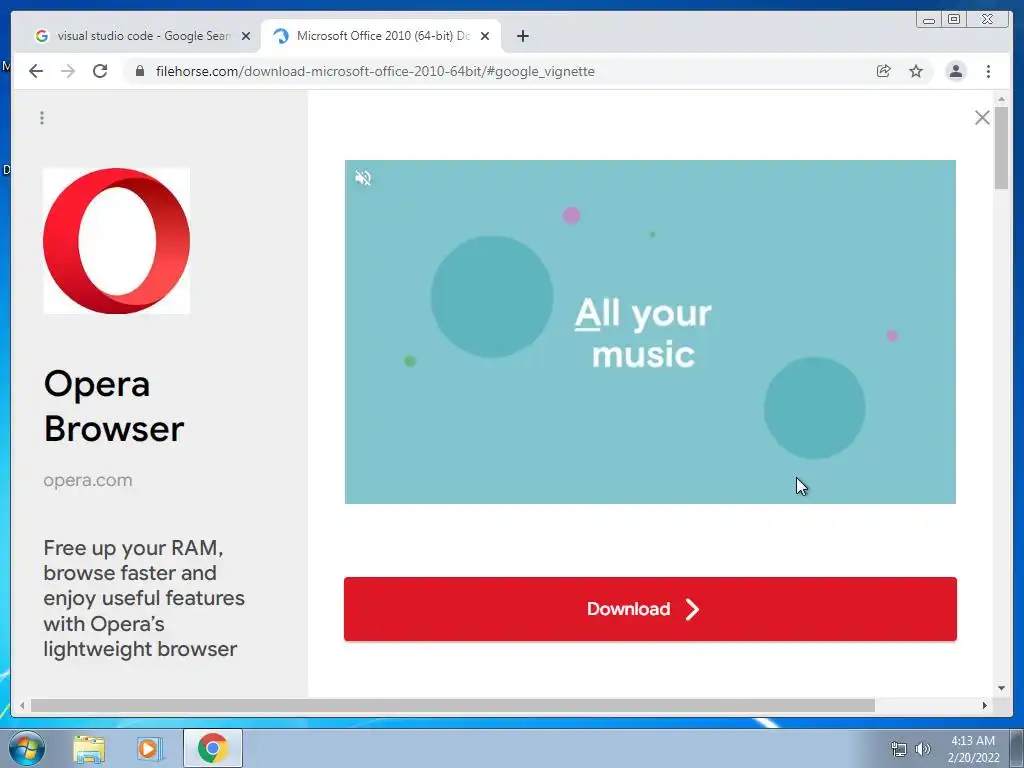The image size is (1024, 768).
Task: View site info via padlock icon
Action: click(x=140, y=71)
